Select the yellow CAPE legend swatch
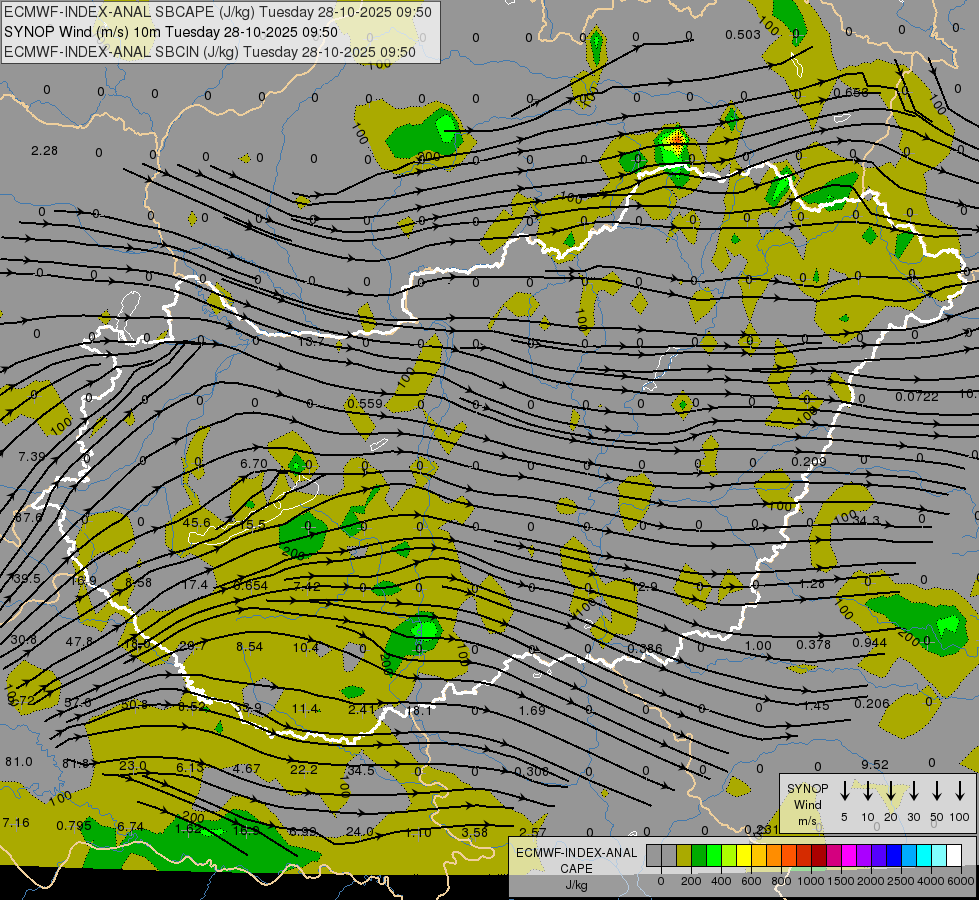This screenshot has width=979, height=900. click(x=744, y=856)
